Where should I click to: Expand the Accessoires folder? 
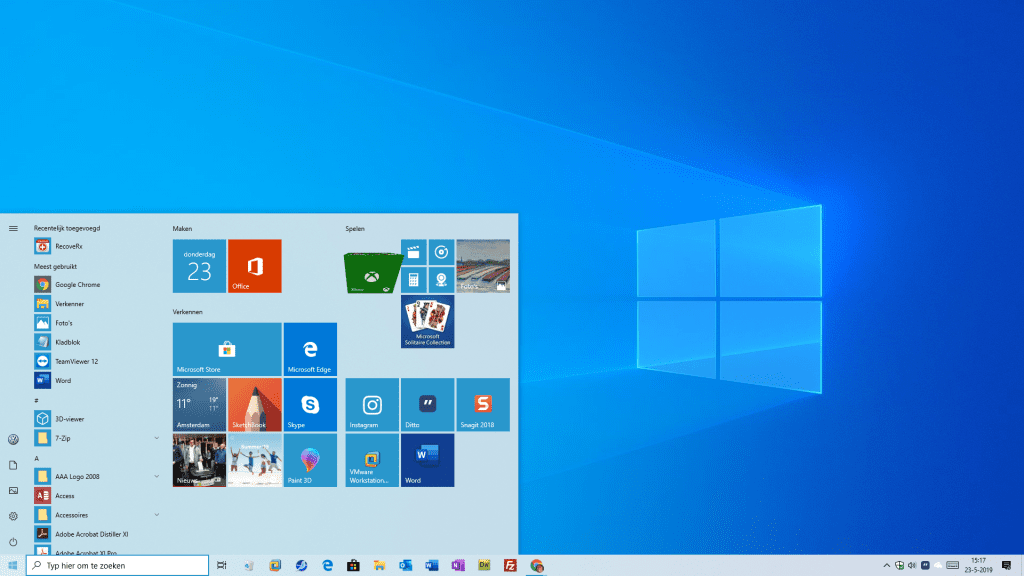pos(157,514)
